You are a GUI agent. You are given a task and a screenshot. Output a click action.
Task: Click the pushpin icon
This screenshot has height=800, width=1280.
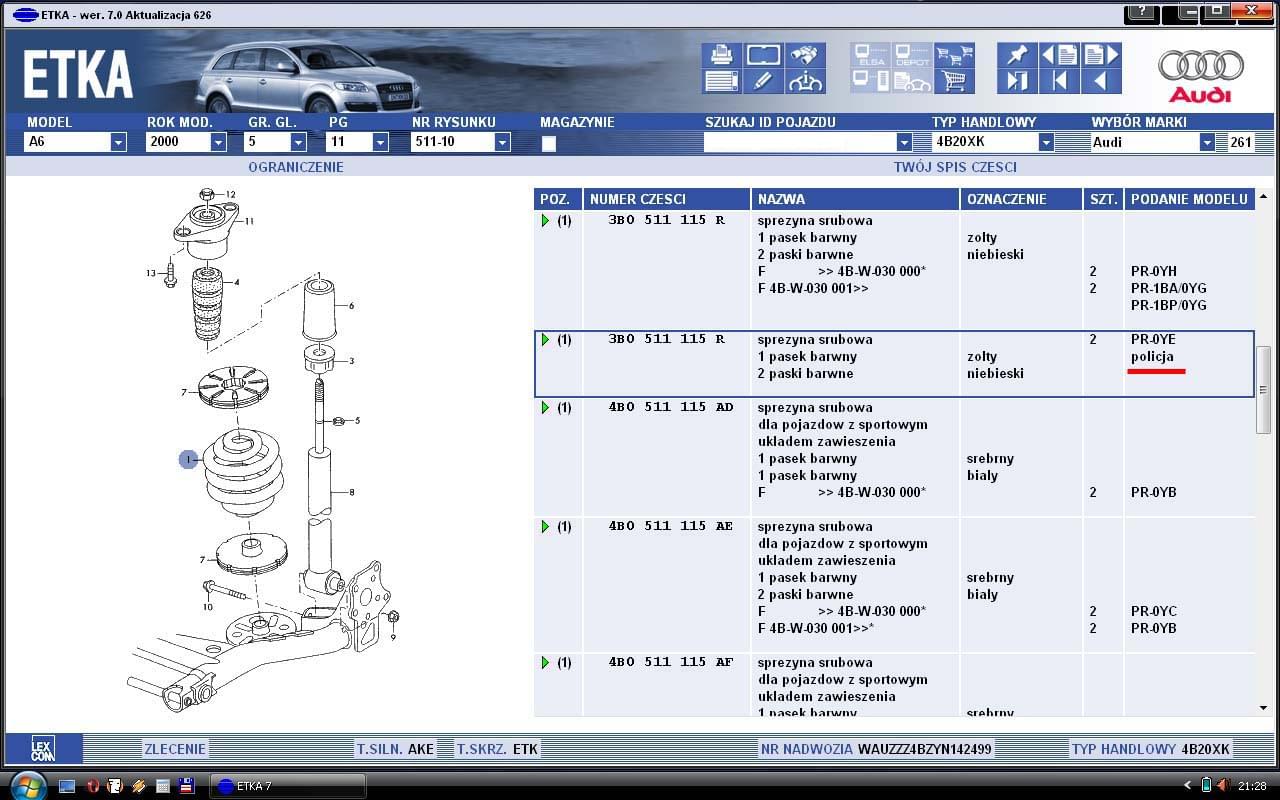coord(1017,55)
